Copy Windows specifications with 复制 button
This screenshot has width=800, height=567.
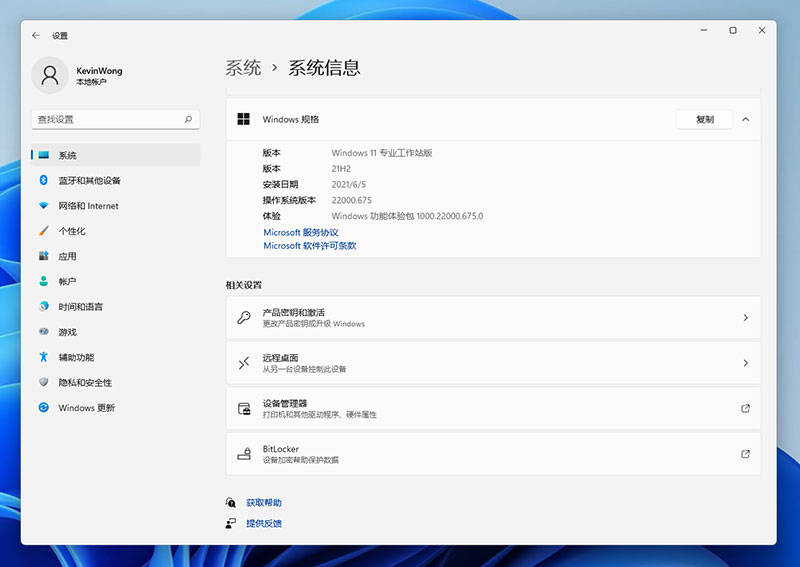(x=704, y=119)
